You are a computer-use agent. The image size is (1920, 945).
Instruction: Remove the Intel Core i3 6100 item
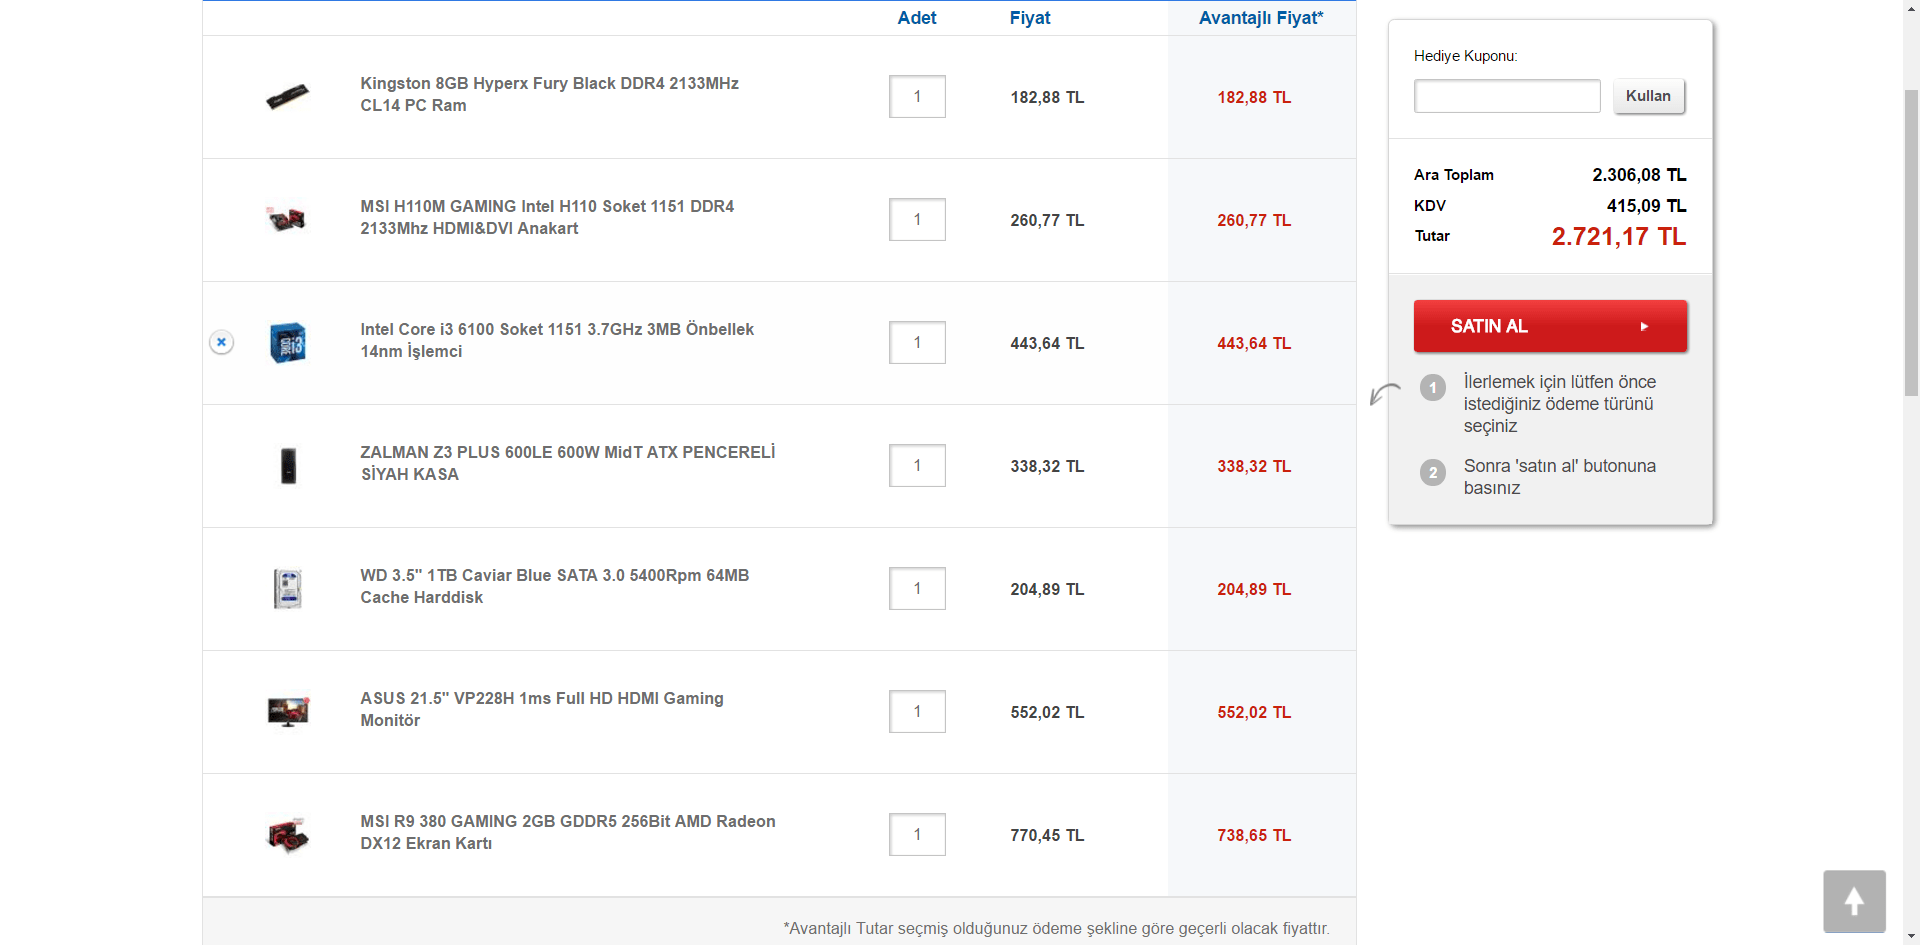point(222,342)
